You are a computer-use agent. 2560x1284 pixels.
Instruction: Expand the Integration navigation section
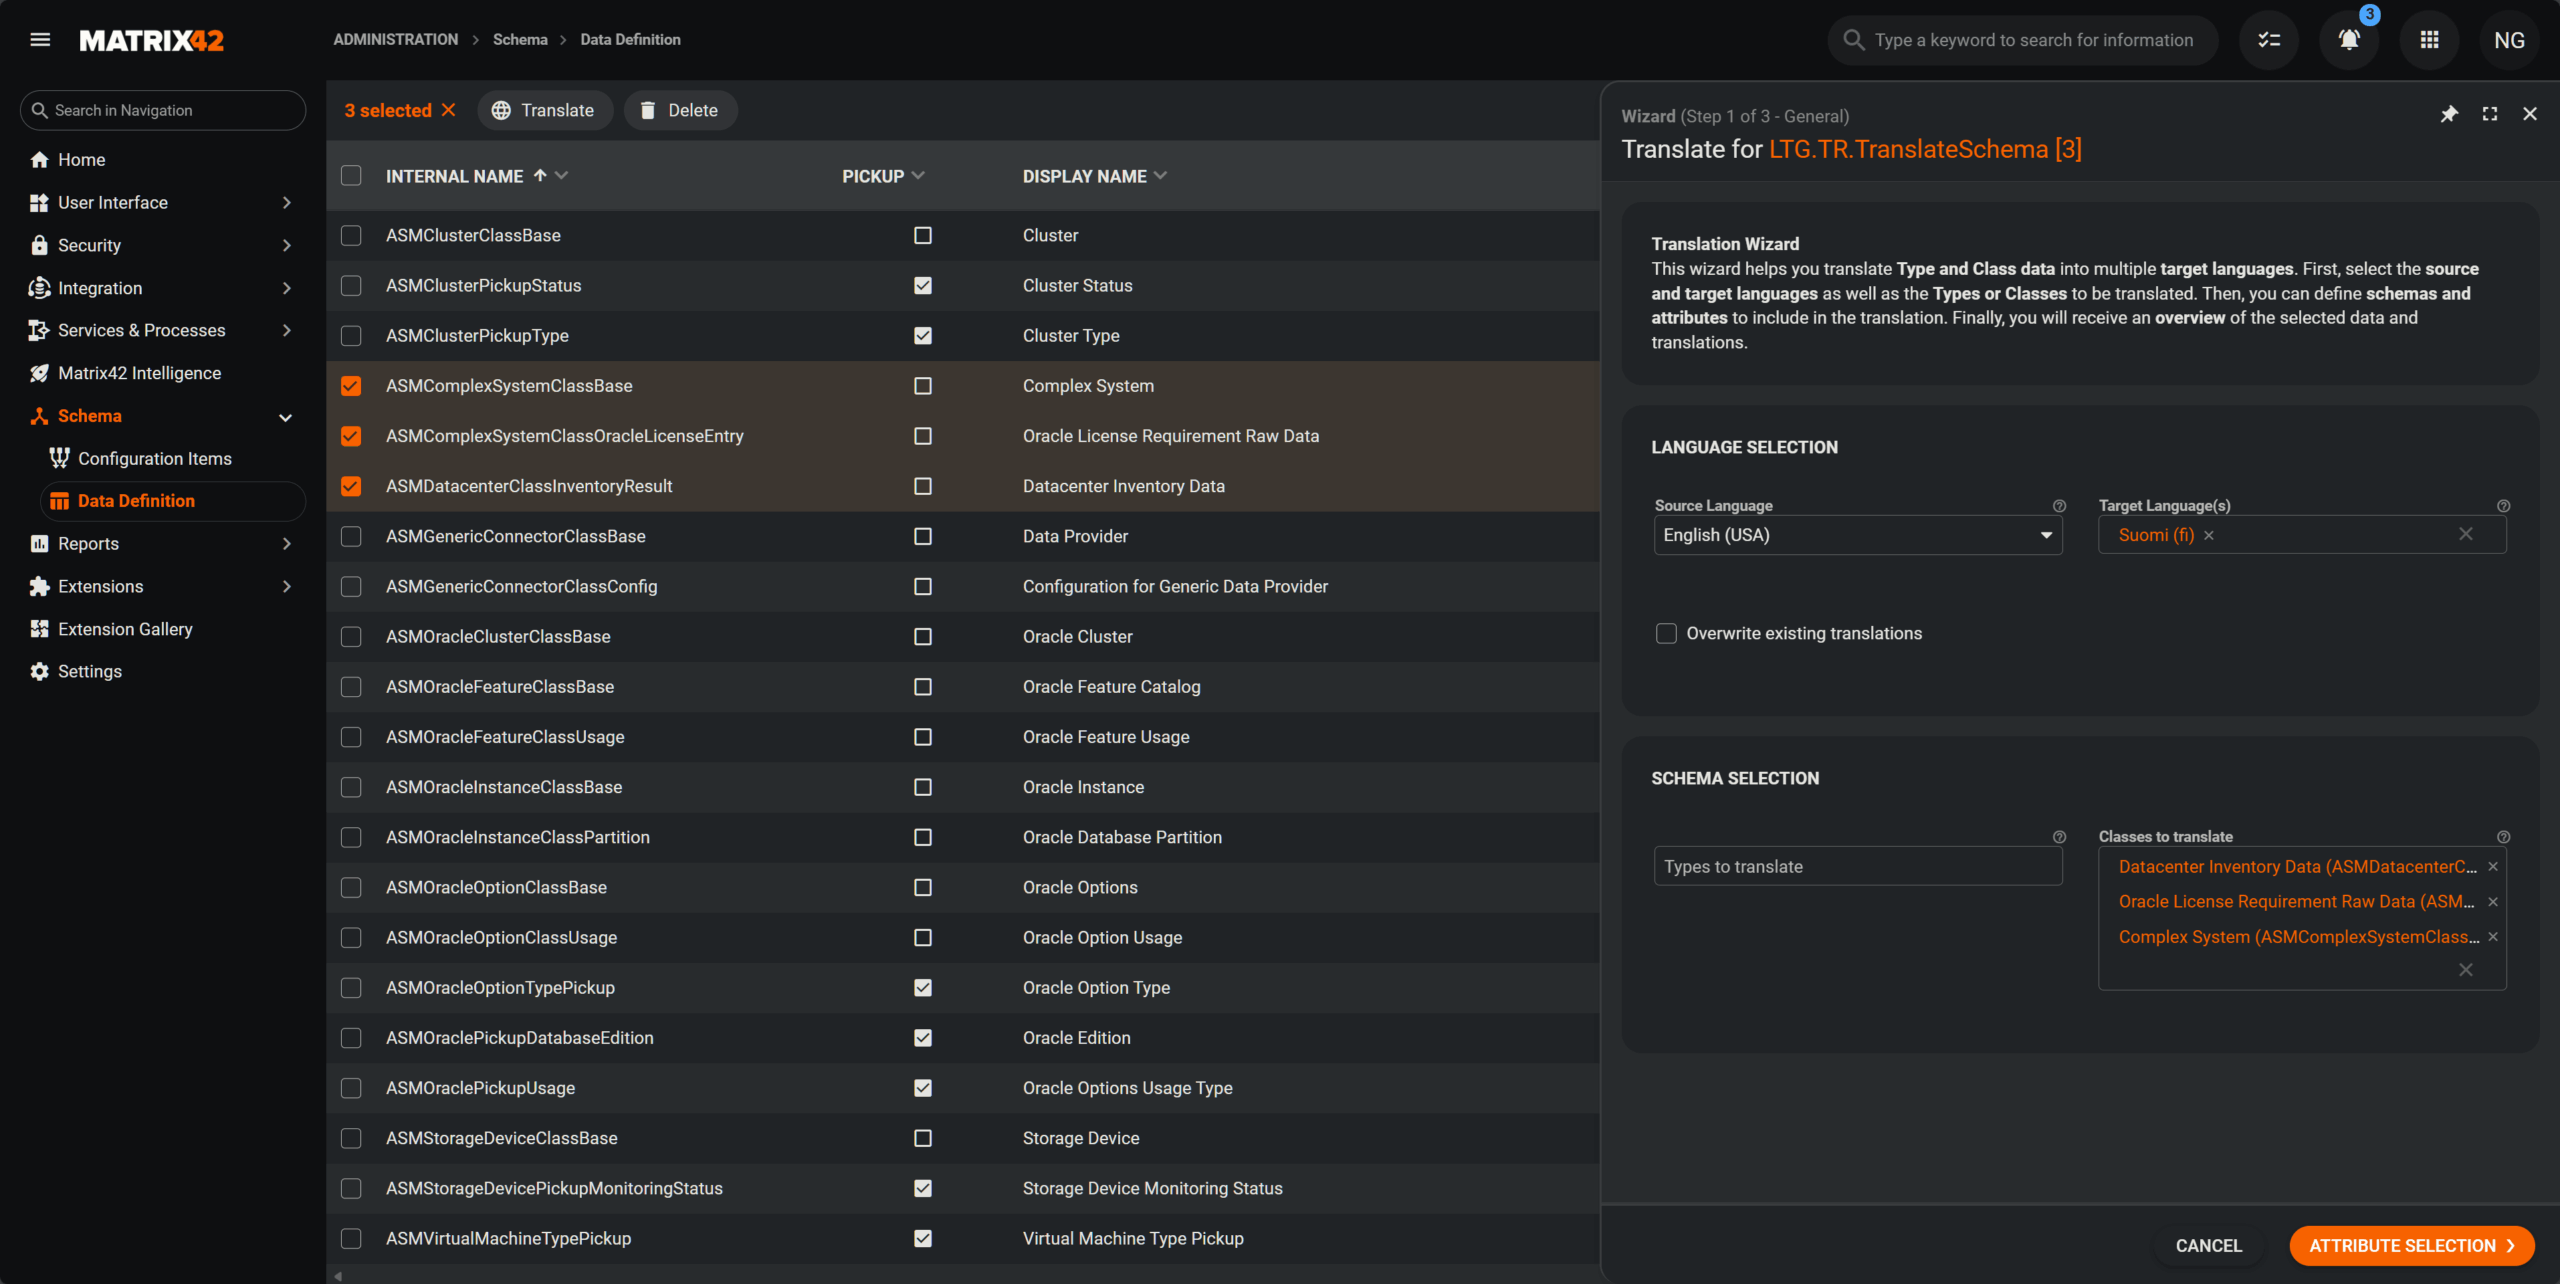[x=287, y=288]
